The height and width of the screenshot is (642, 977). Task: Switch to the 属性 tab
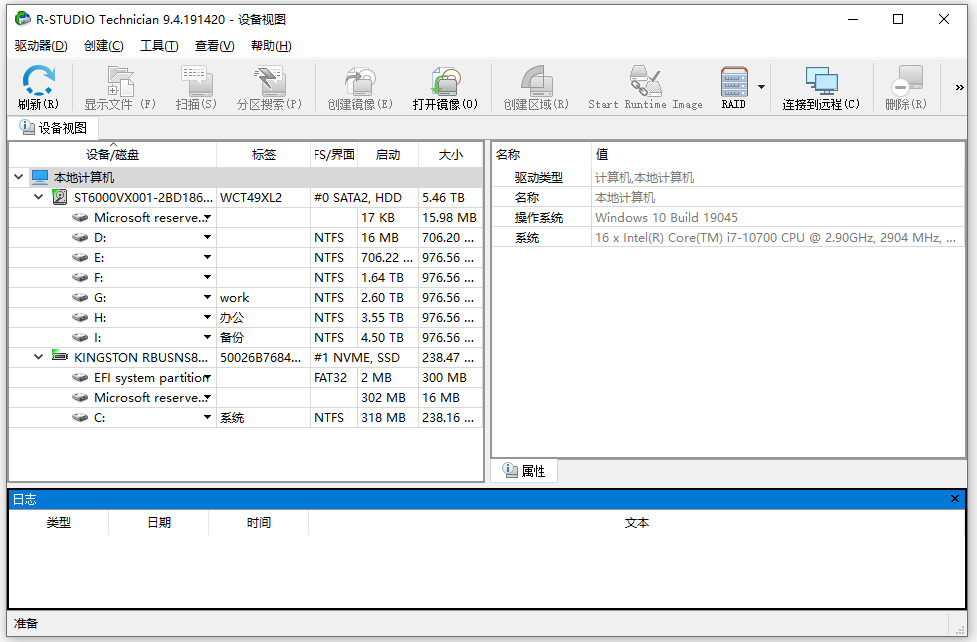click(x=523, y=470)
